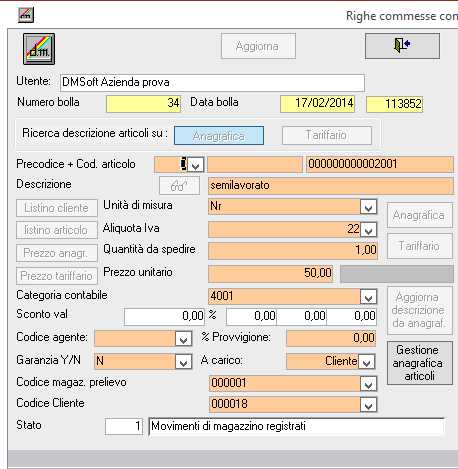
Task: Click the Stato number field showing 1
Action: point(124,426)
